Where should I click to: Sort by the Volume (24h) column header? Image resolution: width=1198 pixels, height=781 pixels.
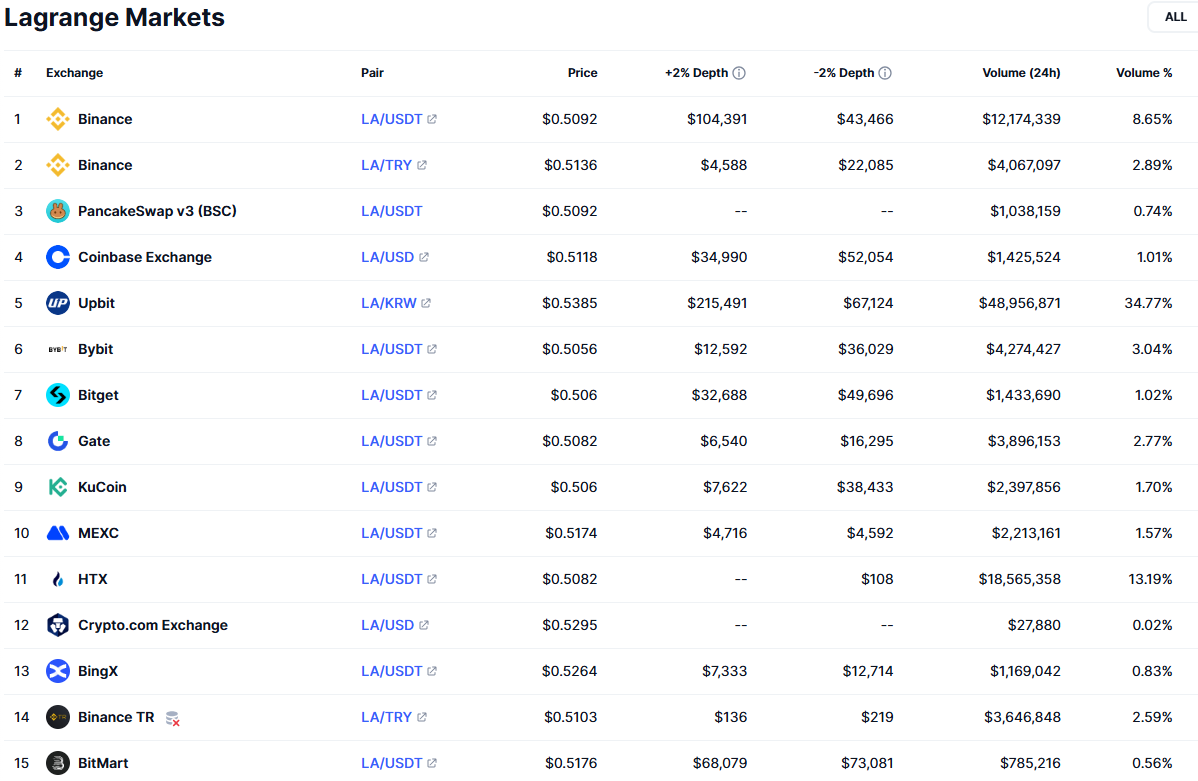coord(1021,73)
